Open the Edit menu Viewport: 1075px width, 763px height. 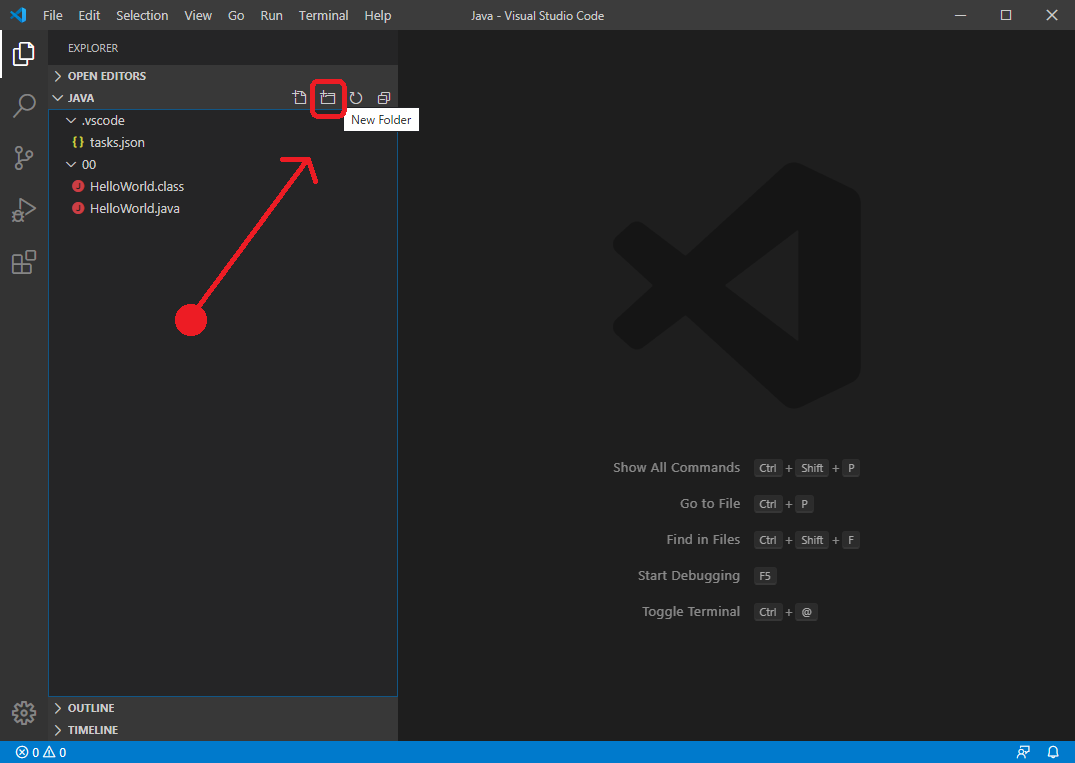tap(89, 15)
